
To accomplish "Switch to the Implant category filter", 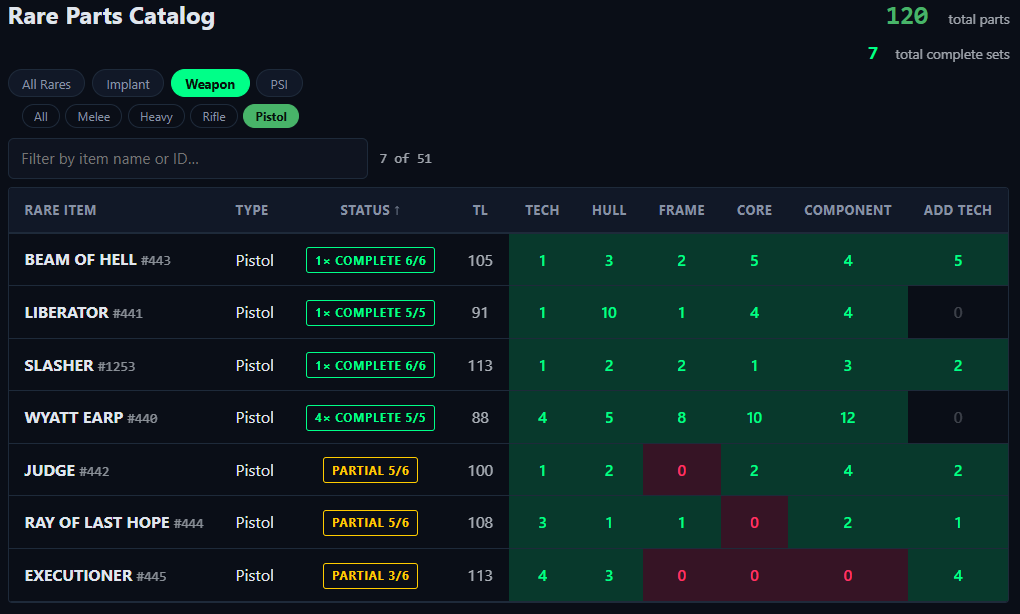I will pos(128,84).
